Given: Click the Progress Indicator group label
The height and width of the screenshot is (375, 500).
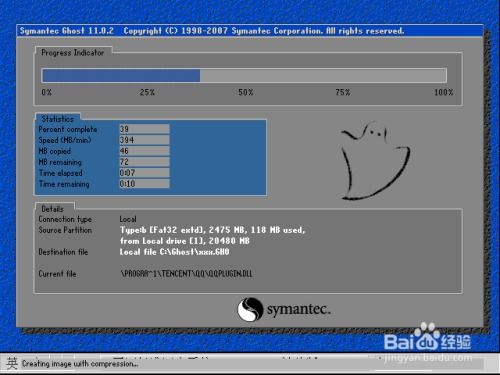Looking at the screenshot, I should point(73,53).
